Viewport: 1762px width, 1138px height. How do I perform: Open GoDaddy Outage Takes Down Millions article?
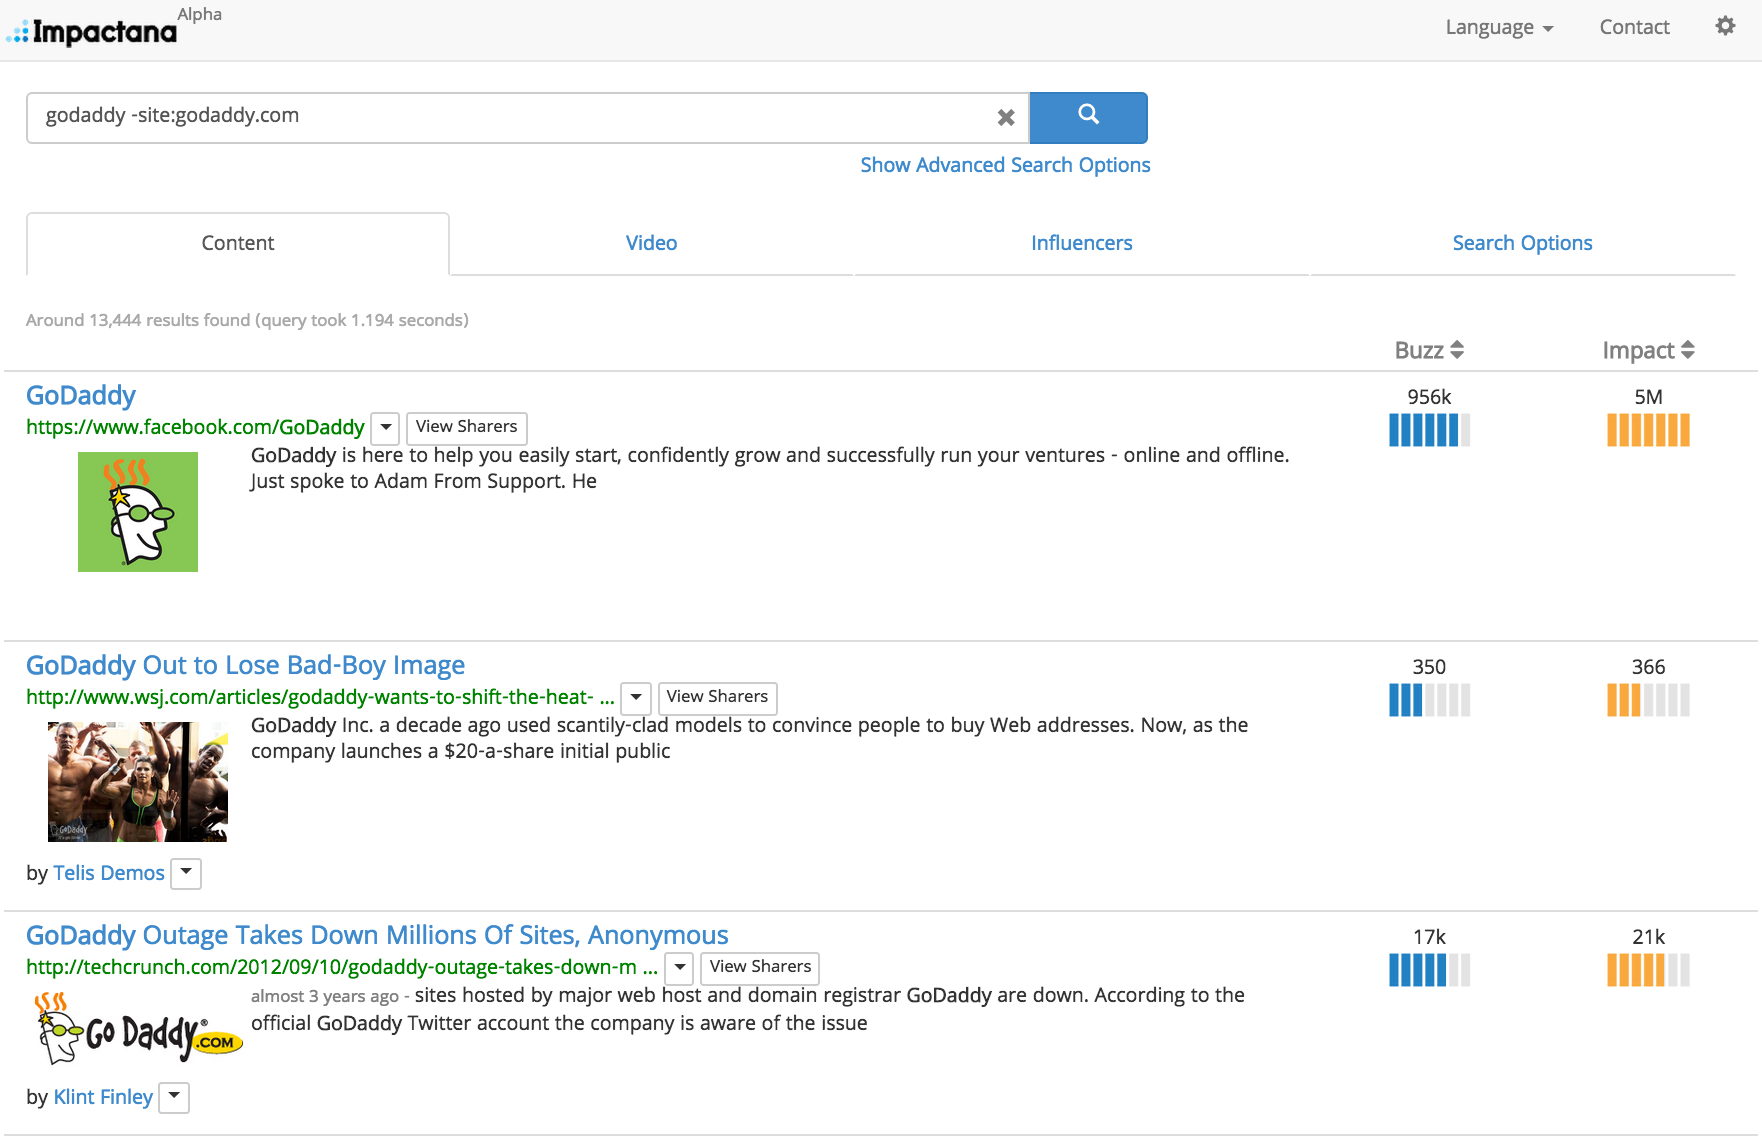click(377, 936)
